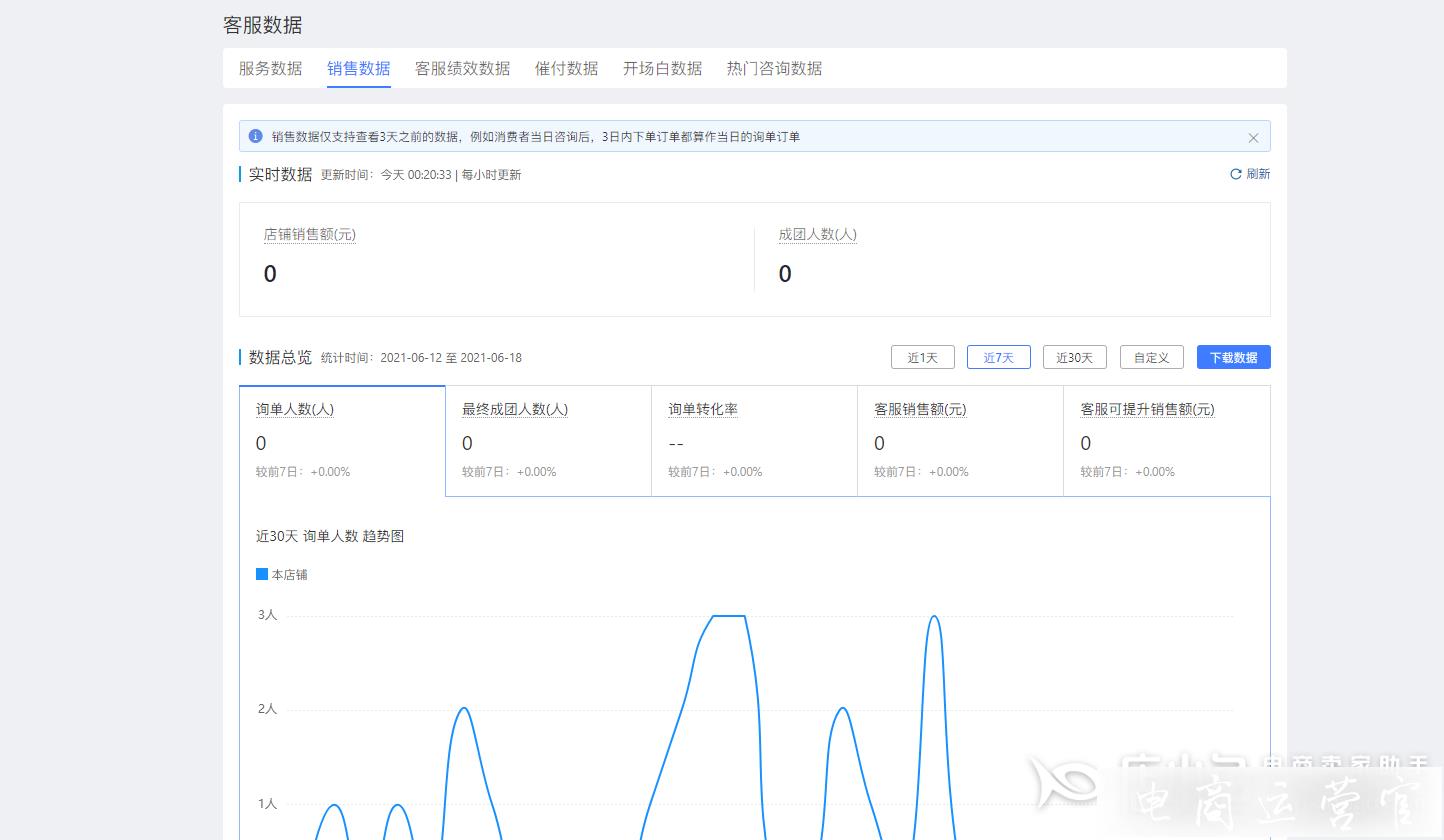
Task: Click the info icon in the notice banner
Action: tap(255, 136)
